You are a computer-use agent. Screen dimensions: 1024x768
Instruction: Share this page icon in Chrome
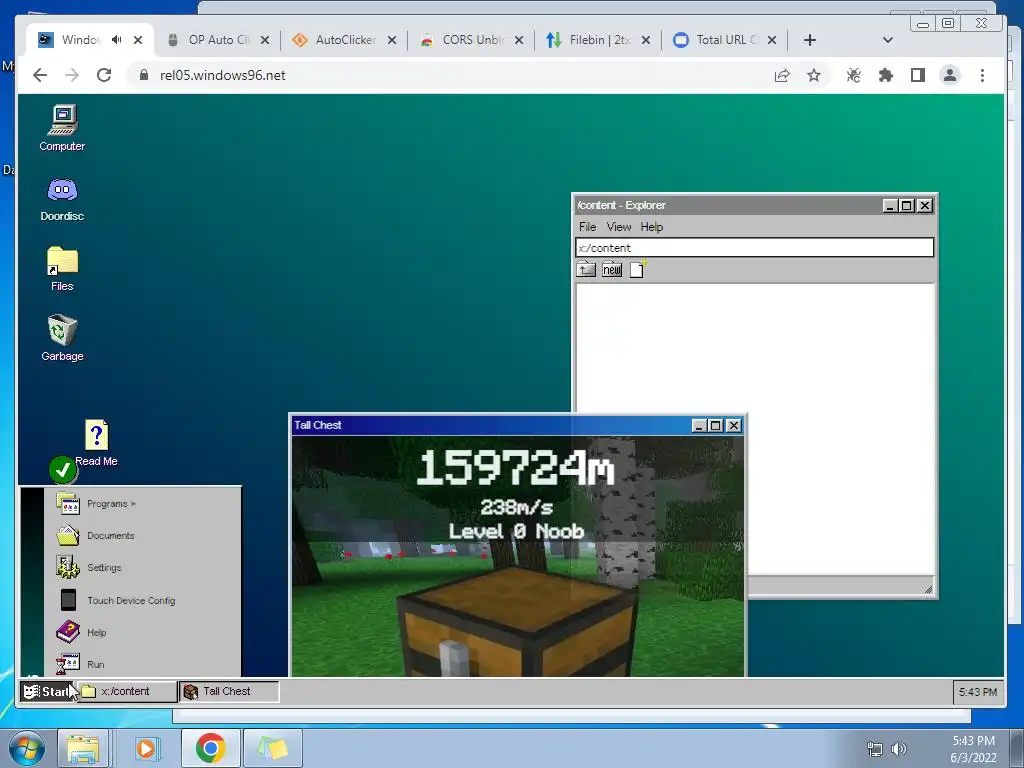tap(782, 76)
